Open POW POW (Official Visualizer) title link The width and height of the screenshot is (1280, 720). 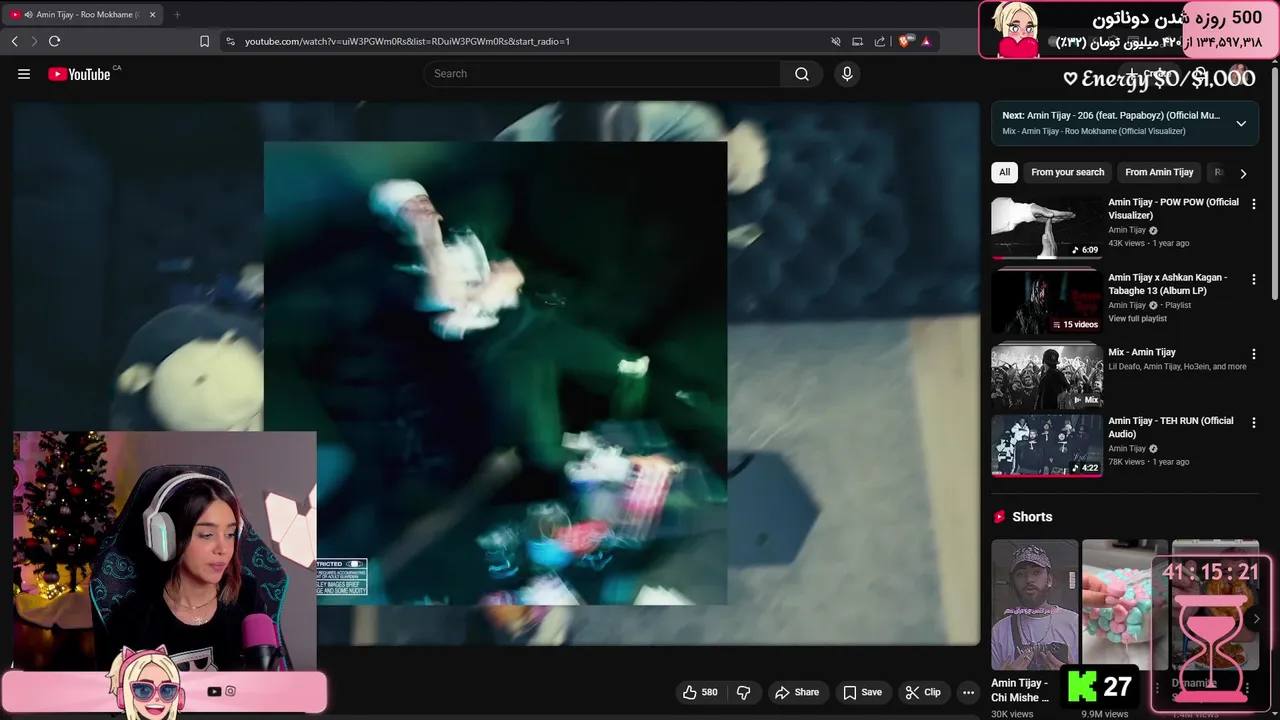click(x=1173, y=208)
